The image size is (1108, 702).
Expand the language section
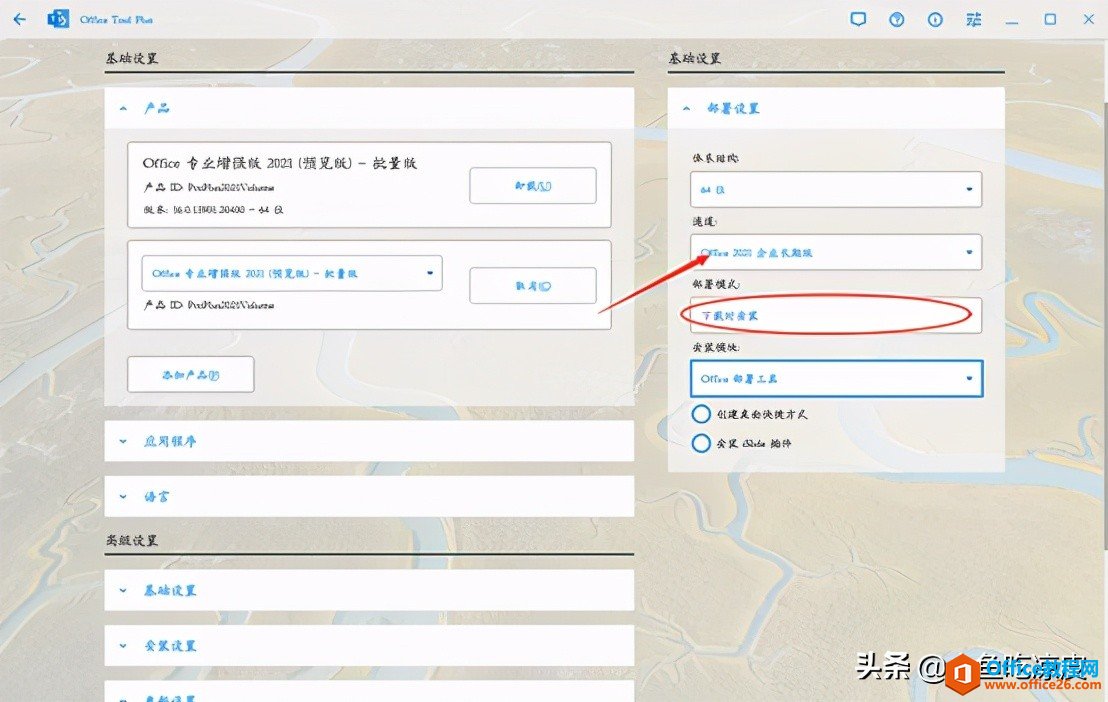[370, 496]
